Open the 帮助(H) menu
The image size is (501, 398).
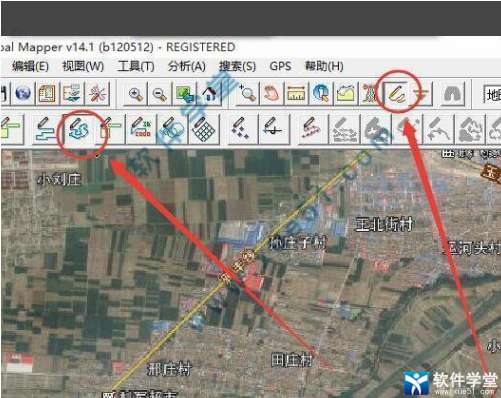point(324,66)
